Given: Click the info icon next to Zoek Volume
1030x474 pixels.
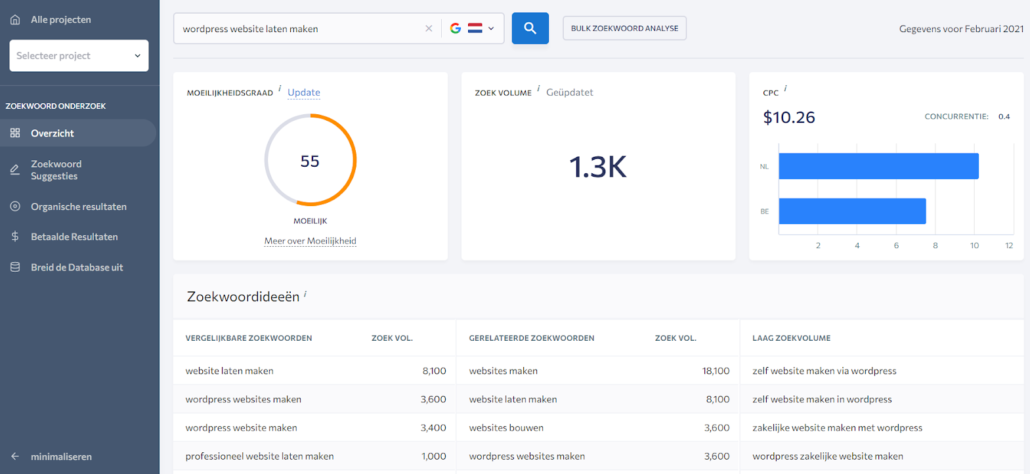Looking at the screenshot, I should (x=539, y=88).
